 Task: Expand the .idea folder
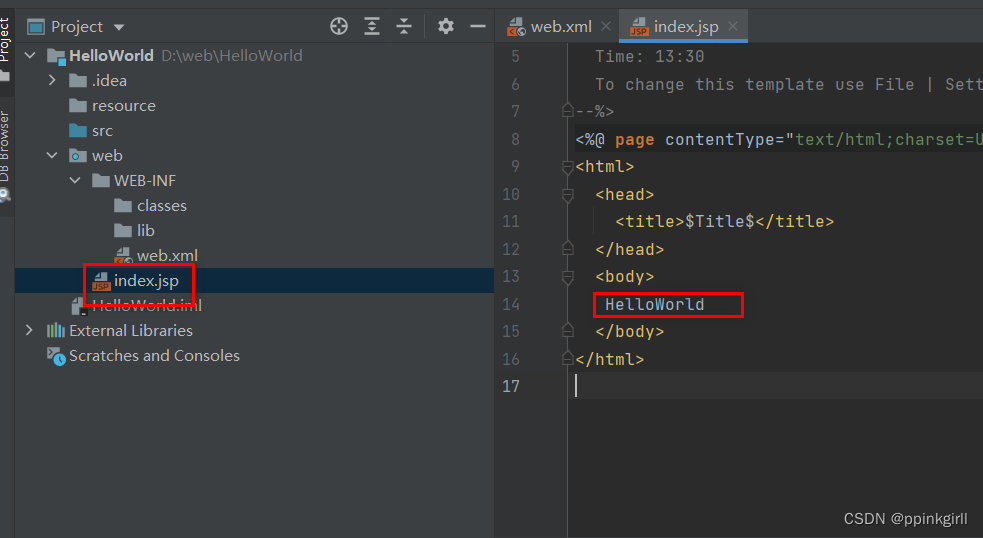pyautogui.click(x=52, y=80)
